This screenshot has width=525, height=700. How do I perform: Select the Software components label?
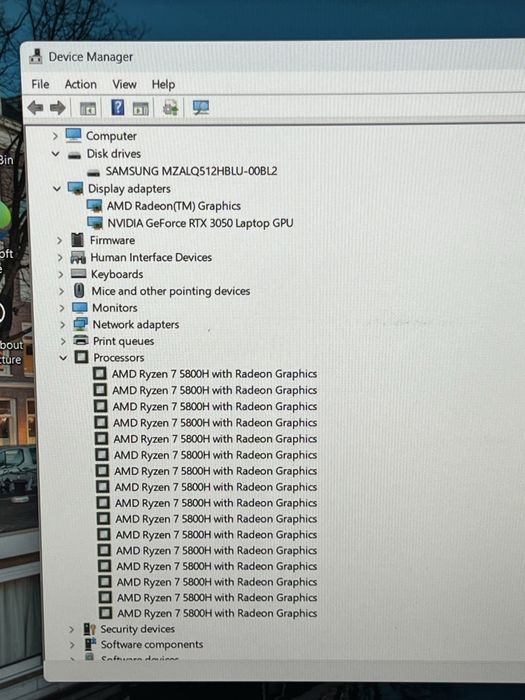click(152, 644)
